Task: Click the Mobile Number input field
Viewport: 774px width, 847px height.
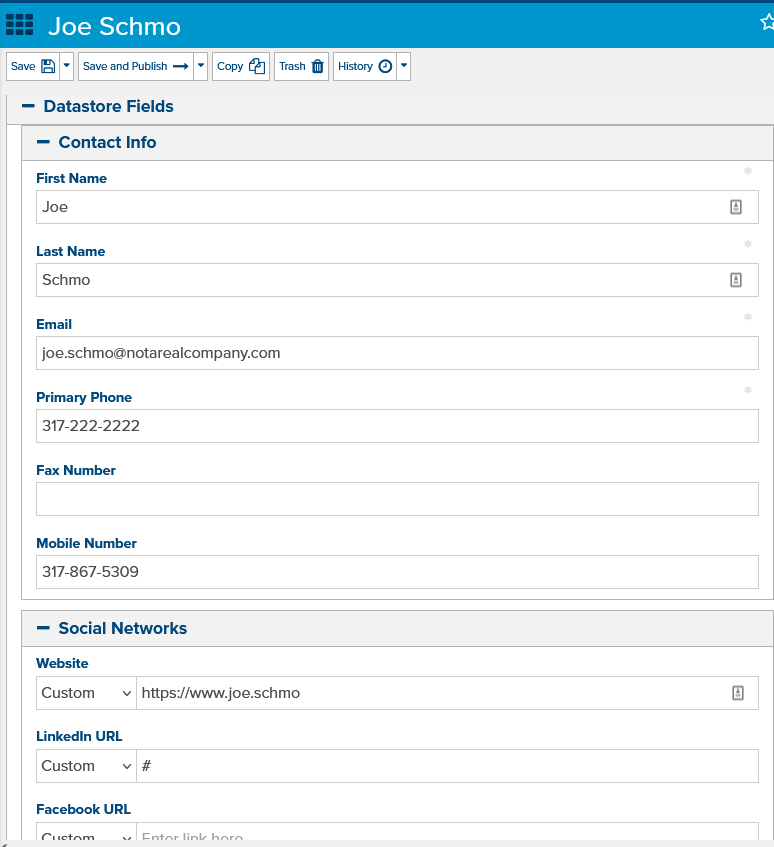Action: pos(397,572)
